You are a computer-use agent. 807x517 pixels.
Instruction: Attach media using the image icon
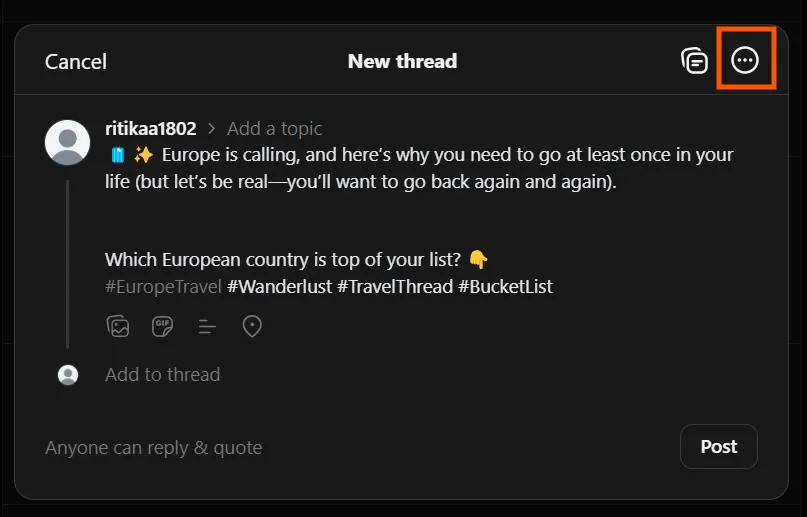pos(118,326)
